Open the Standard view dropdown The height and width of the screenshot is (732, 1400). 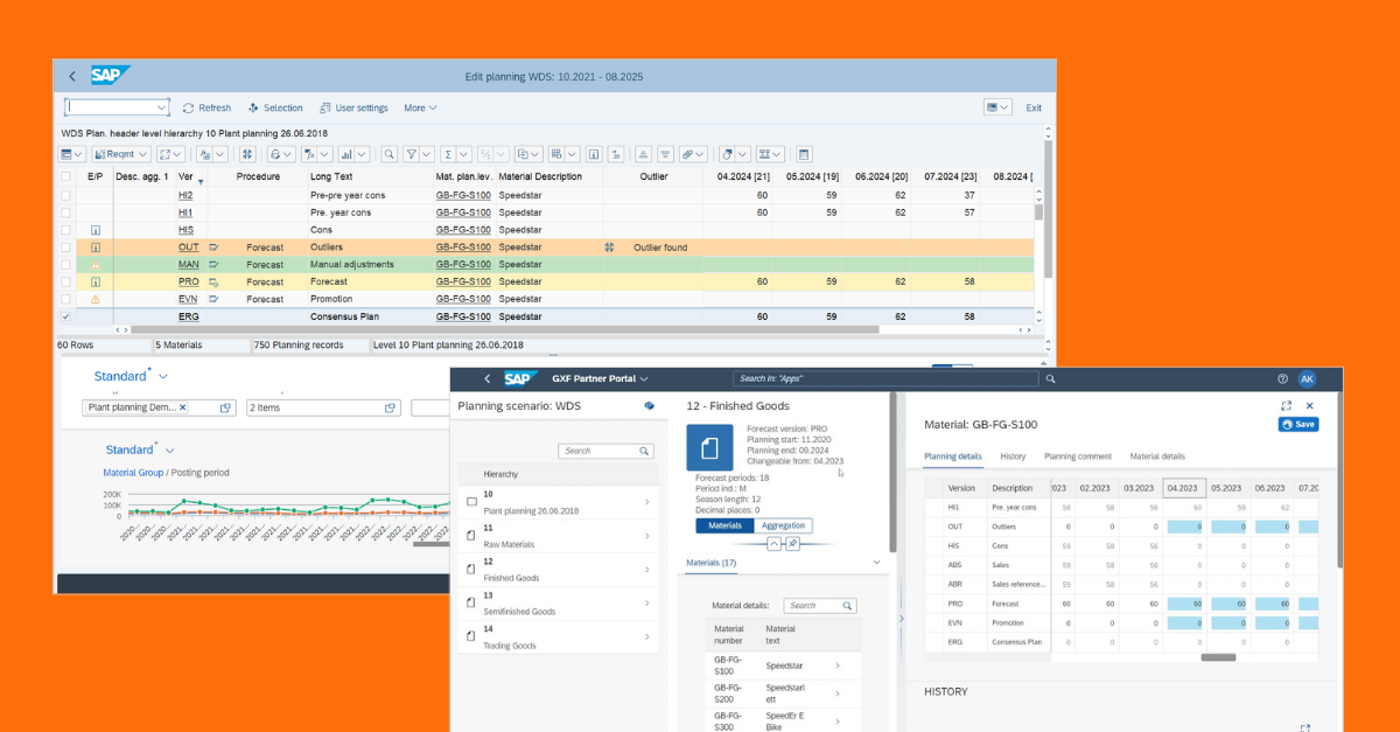pos(130,376)
